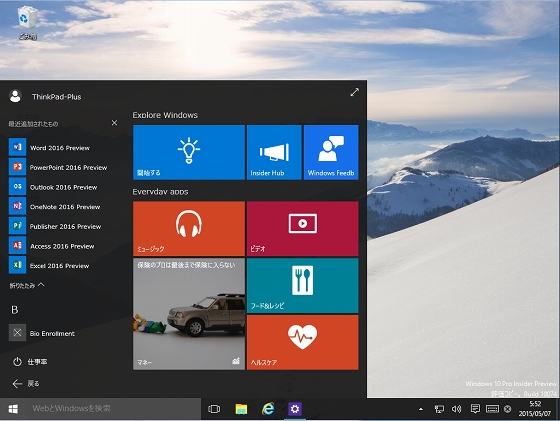The image size is (560, 421).
Task: Open the Money news tile with car
Action: pos(189,314)
